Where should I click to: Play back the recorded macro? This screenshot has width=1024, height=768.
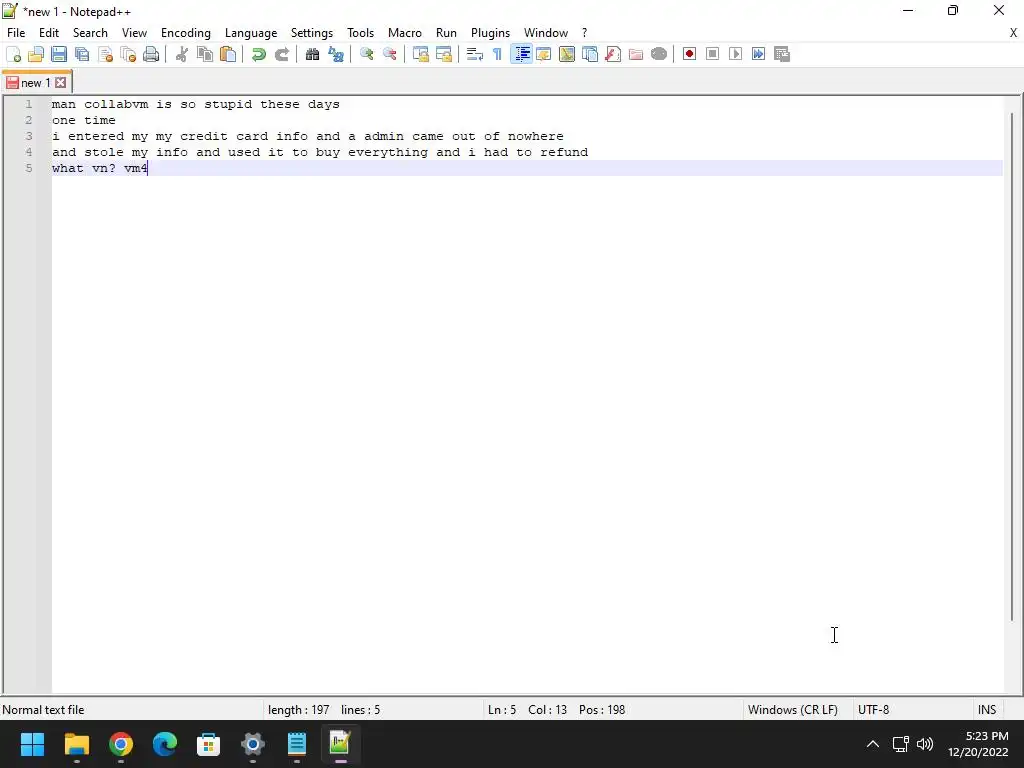point(735,54)
